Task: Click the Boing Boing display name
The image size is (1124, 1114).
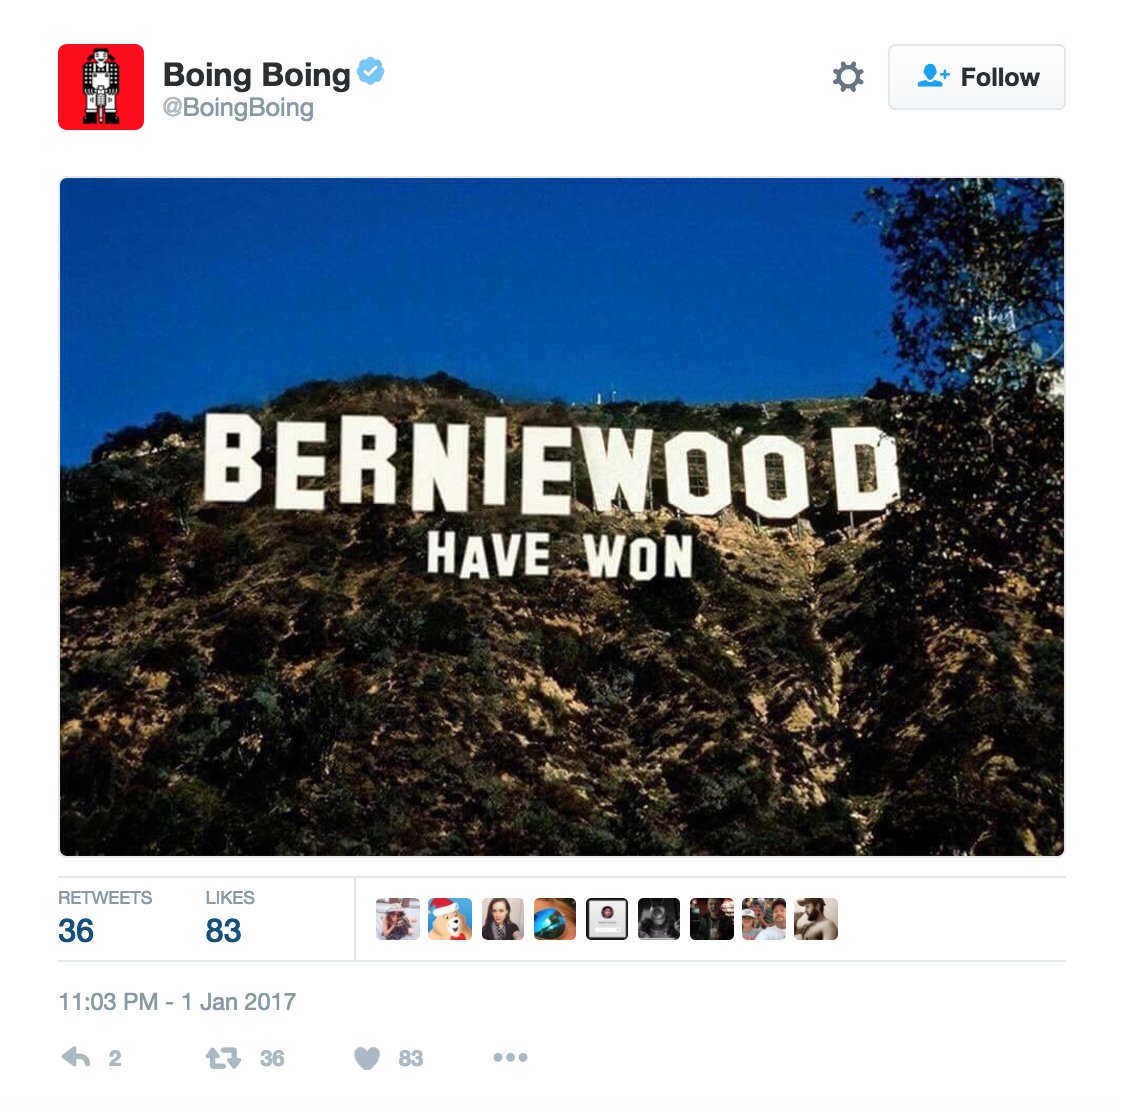Action: click(x=257, y=75)
